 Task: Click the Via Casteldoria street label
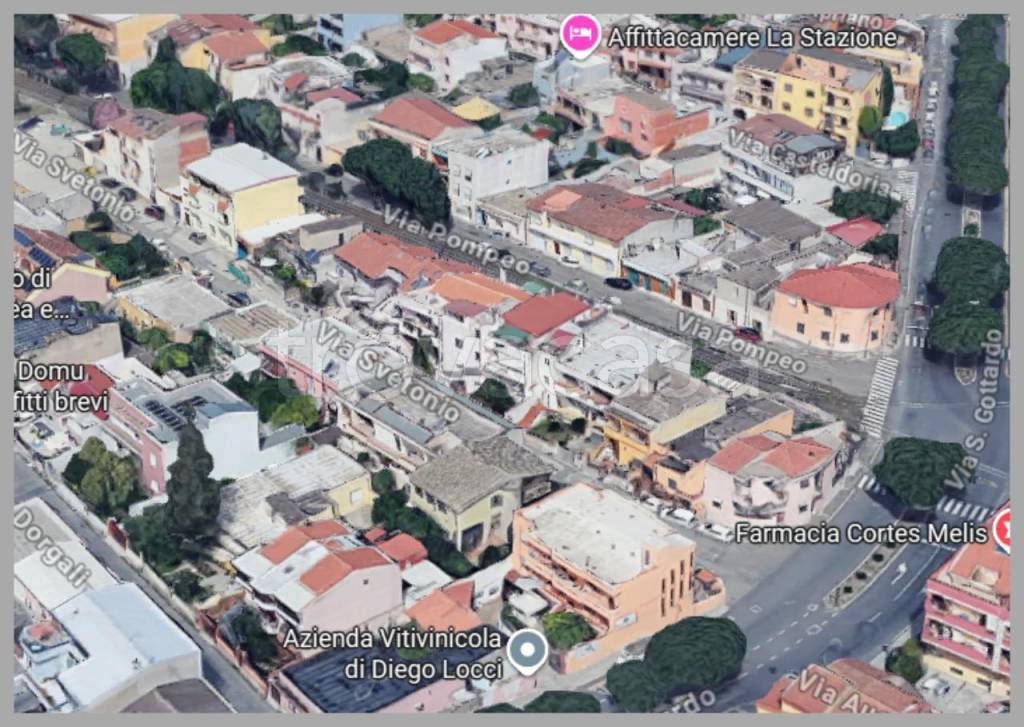pyautogui.click(x=808, y=163)
